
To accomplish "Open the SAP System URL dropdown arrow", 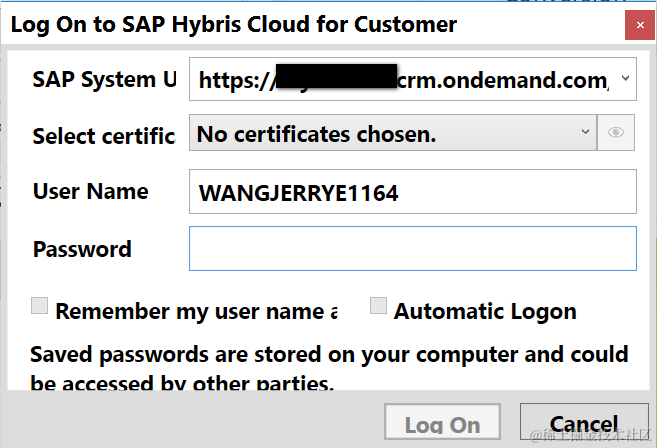I will (625, 78).
